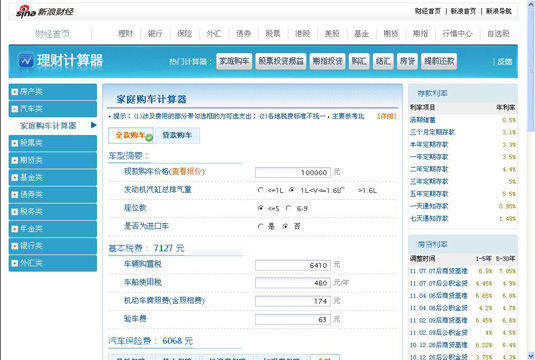
Task: Select engine displacement 1L<V<=1.6L radio
Action: point(292,190)
